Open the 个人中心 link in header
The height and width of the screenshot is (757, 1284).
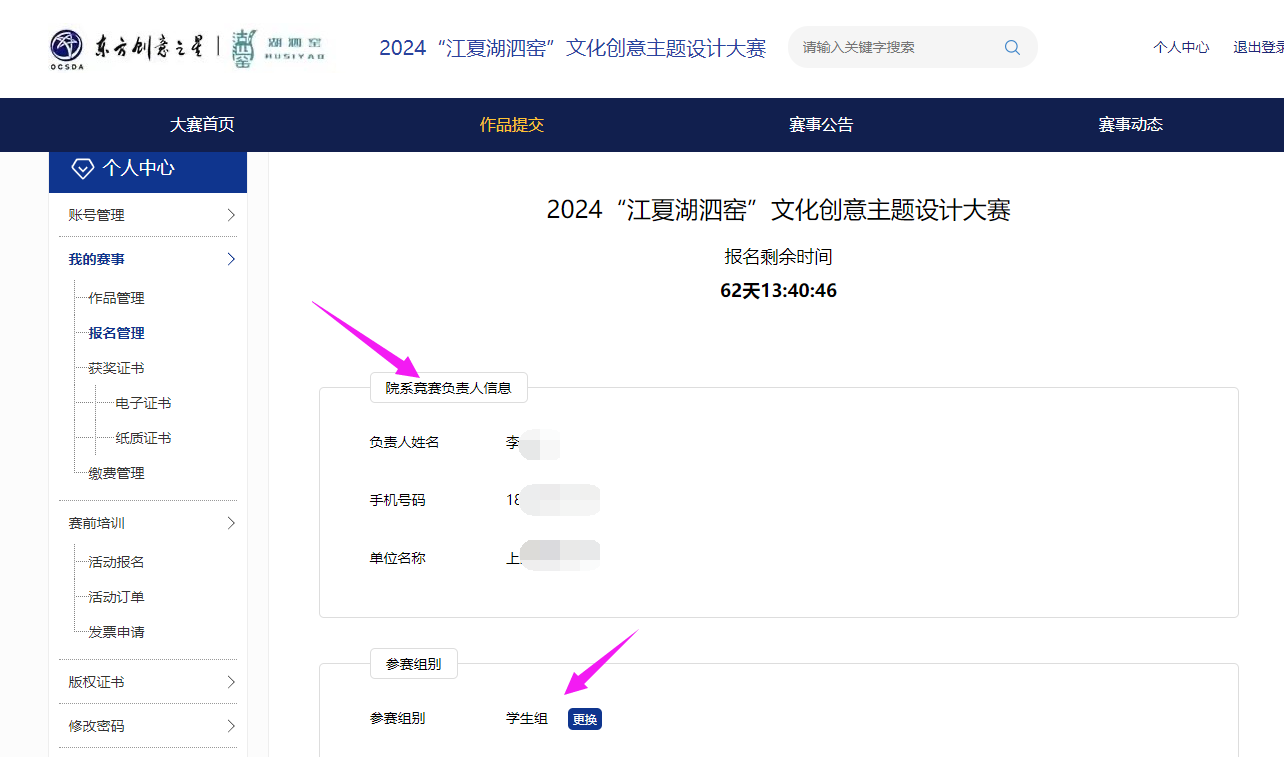tap(1181, 47)
